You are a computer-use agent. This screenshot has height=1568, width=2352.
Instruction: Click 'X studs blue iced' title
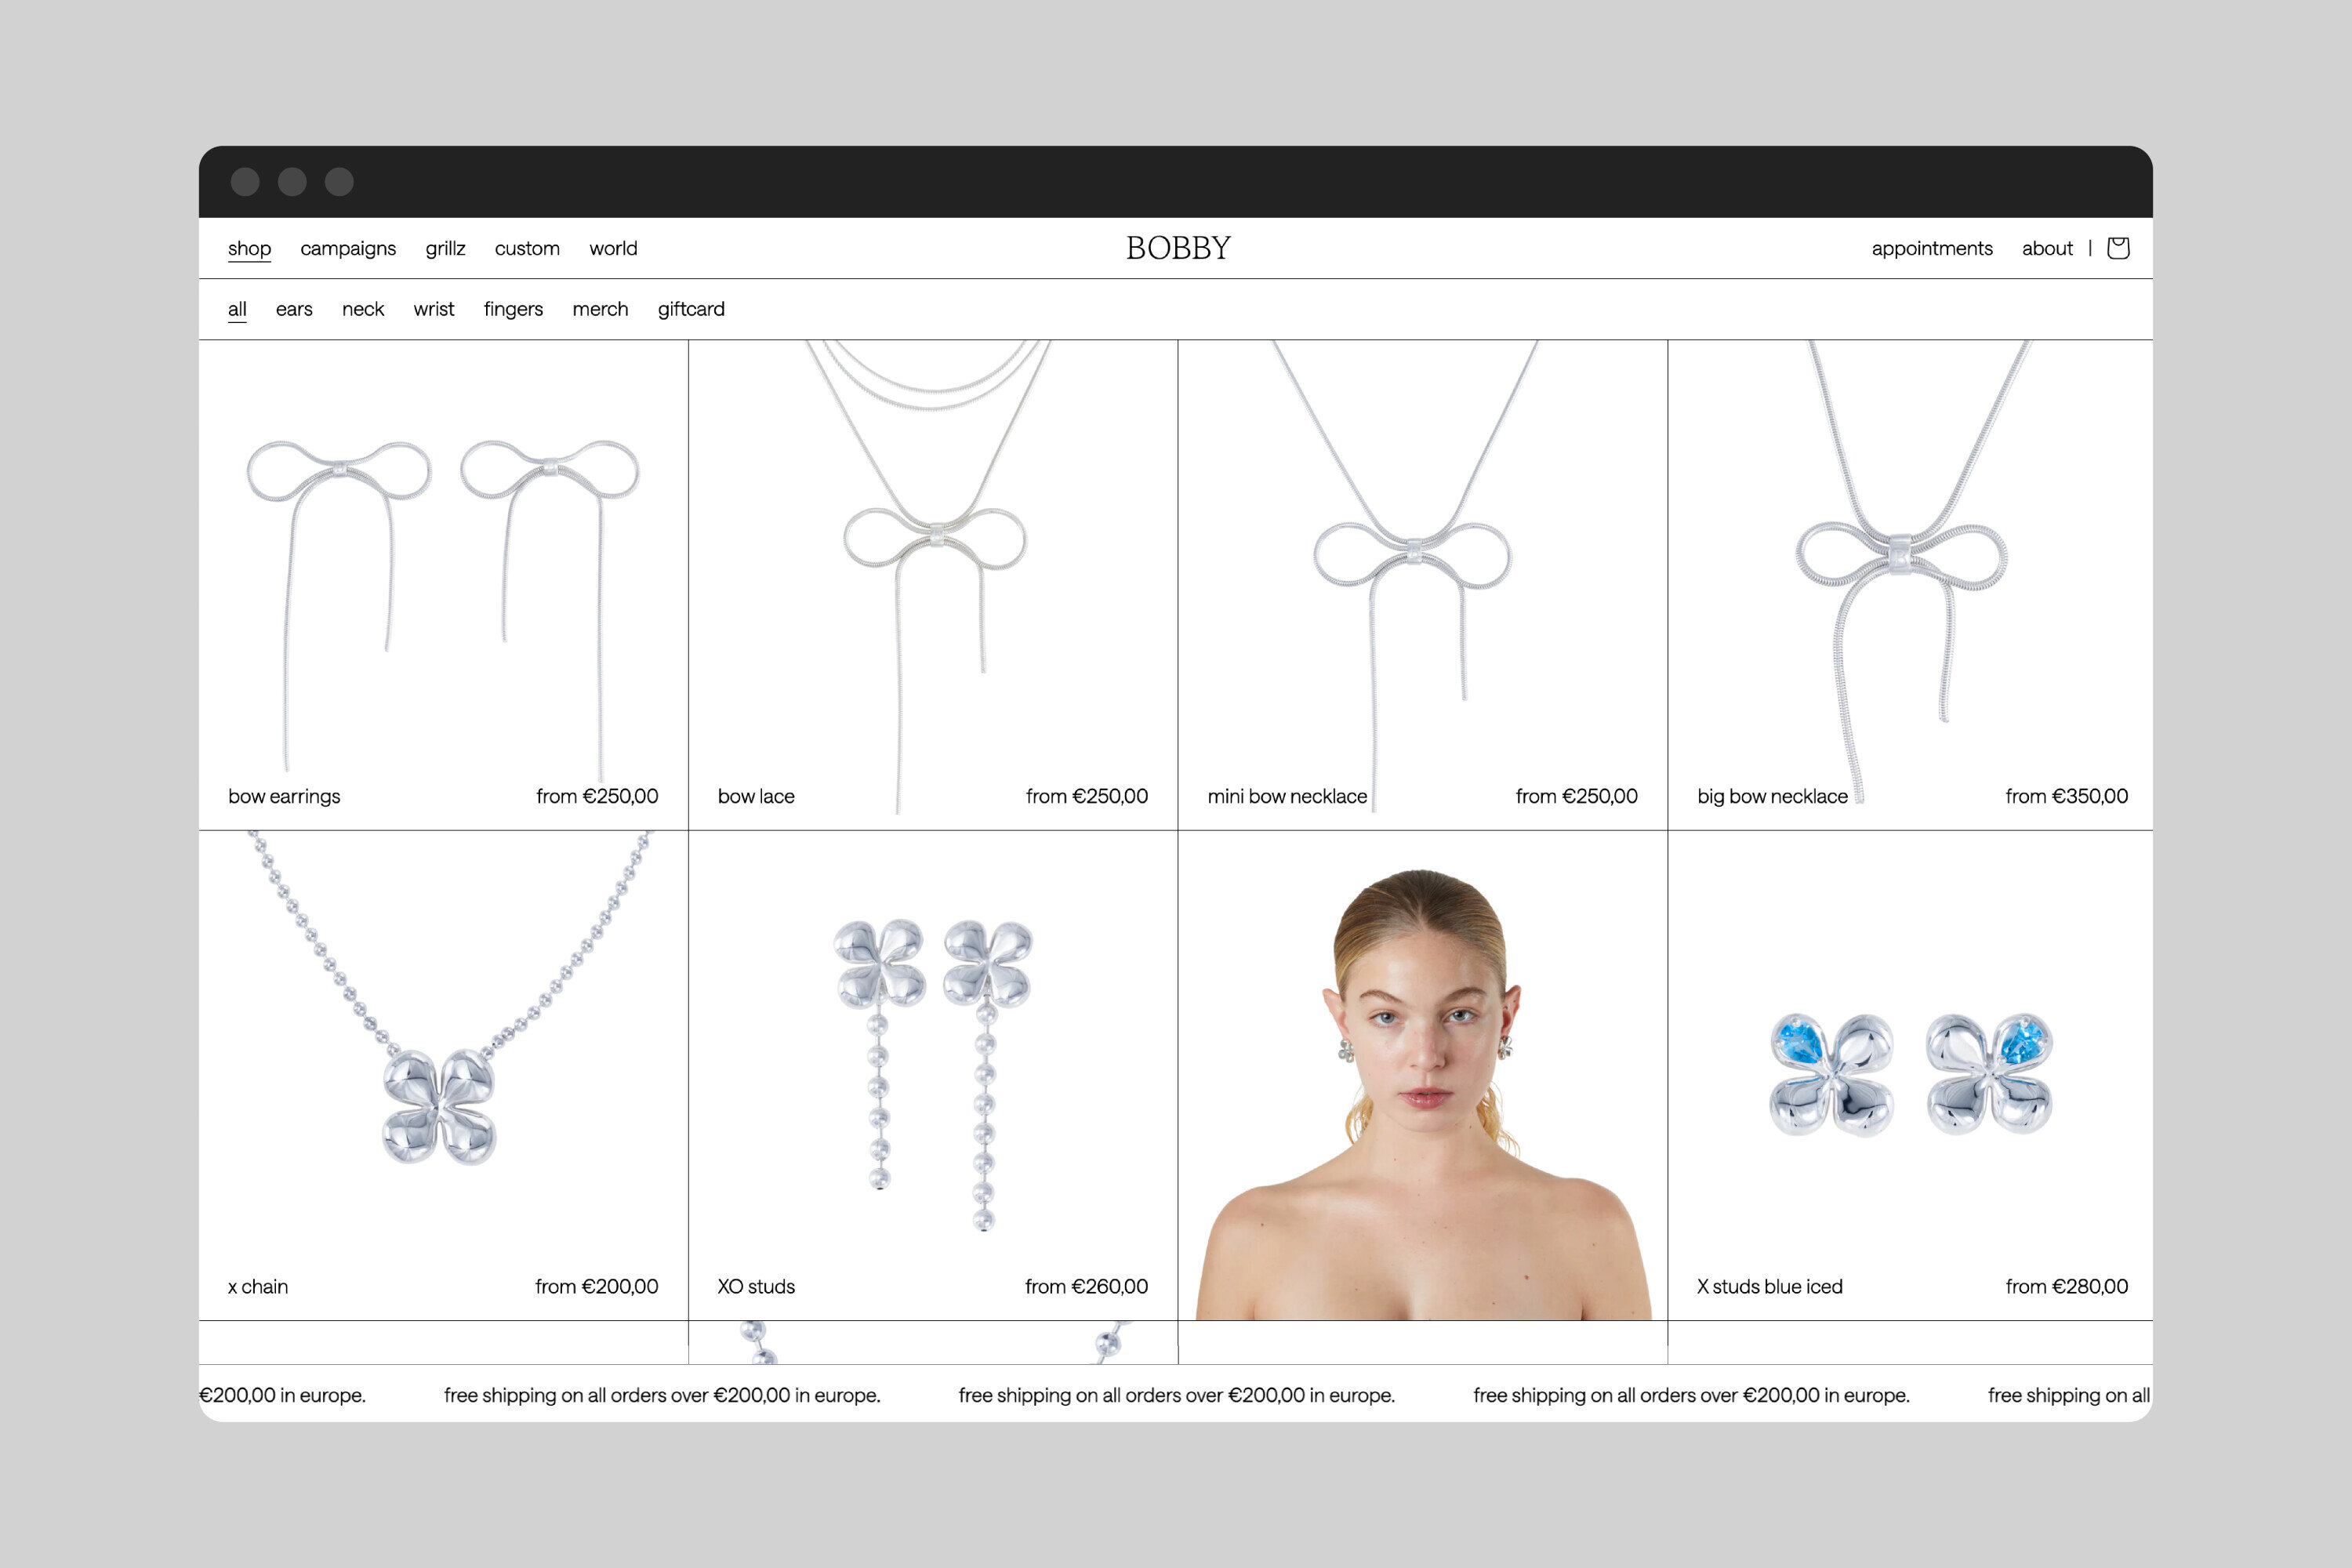coord(1769,1286)
